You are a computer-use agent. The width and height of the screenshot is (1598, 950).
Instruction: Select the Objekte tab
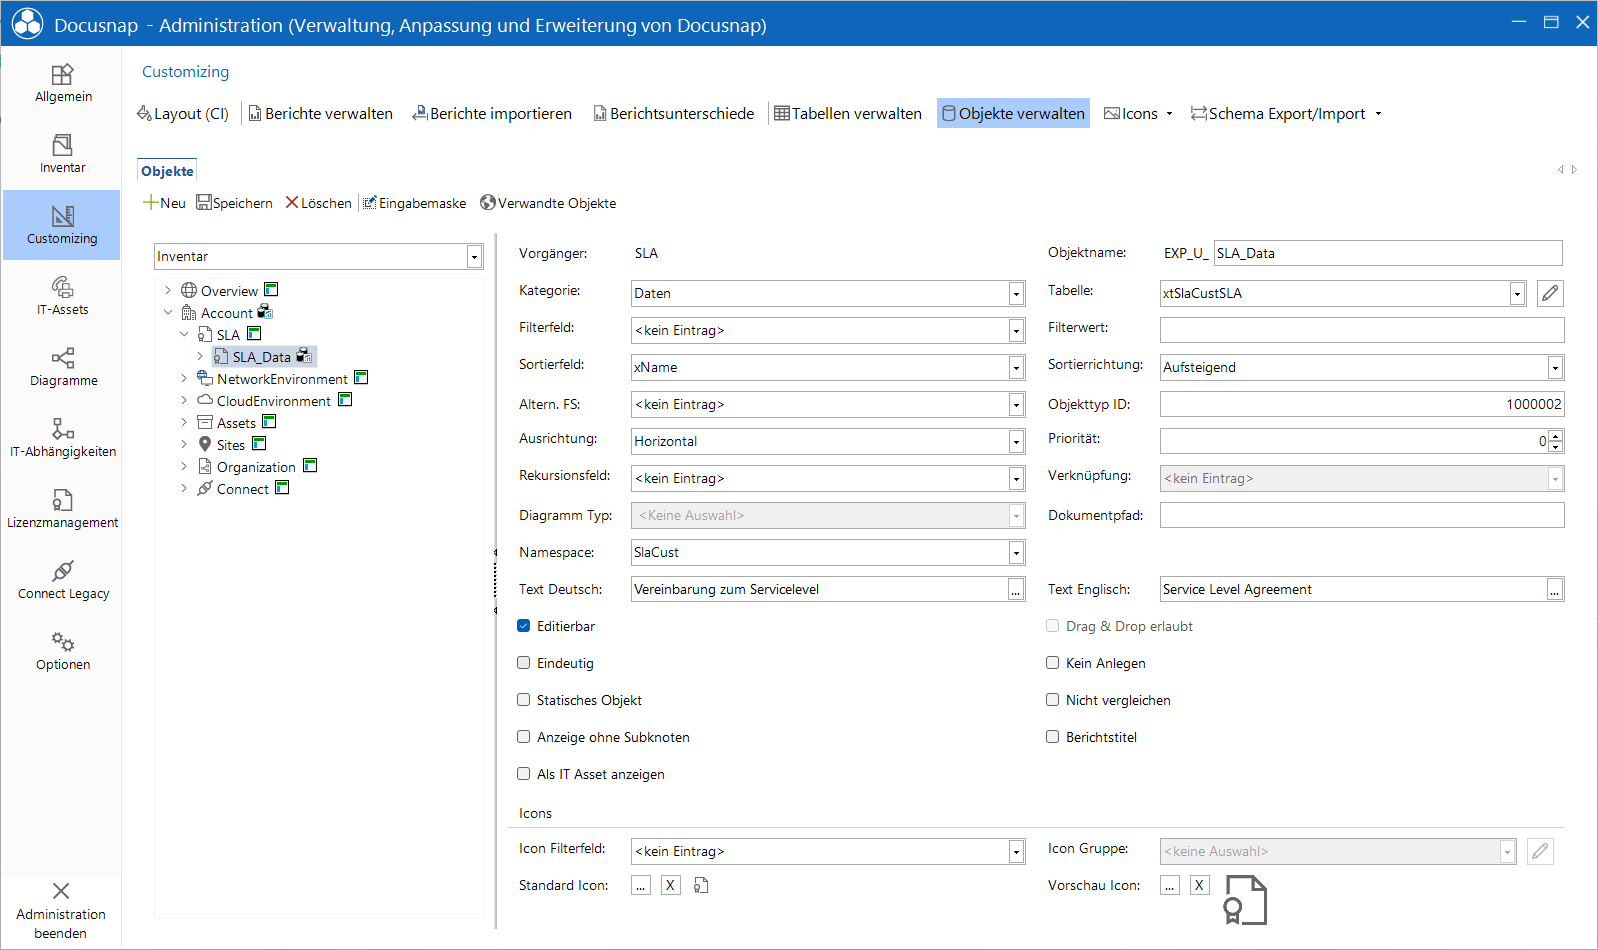167,171
